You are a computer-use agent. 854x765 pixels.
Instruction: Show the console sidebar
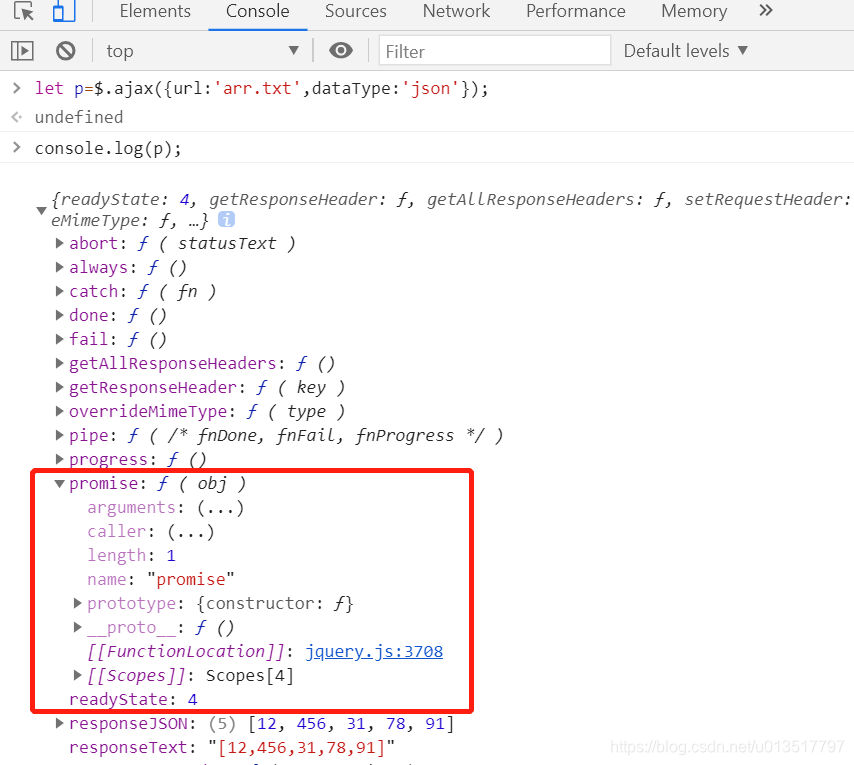click(x=22, y=50)
